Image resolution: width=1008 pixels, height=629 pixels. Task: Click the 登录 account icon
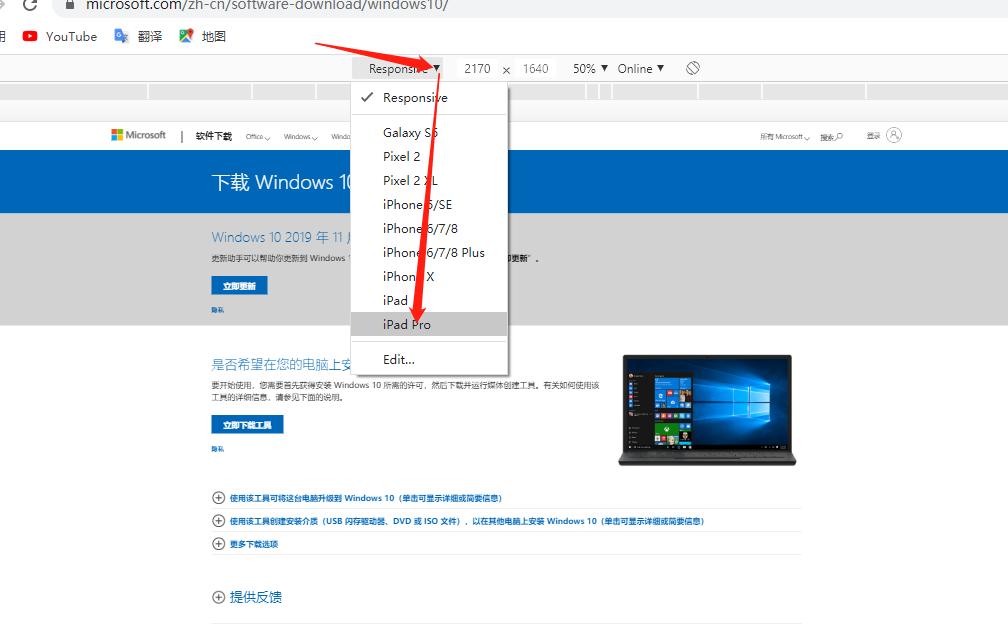(x=893, y=135)
